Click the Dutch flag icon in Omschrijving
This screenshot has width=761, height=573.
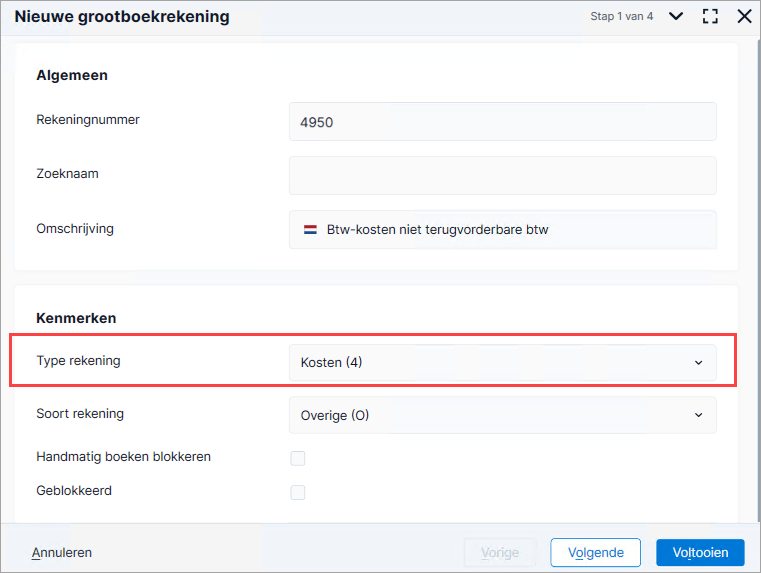tap(310, 229)
